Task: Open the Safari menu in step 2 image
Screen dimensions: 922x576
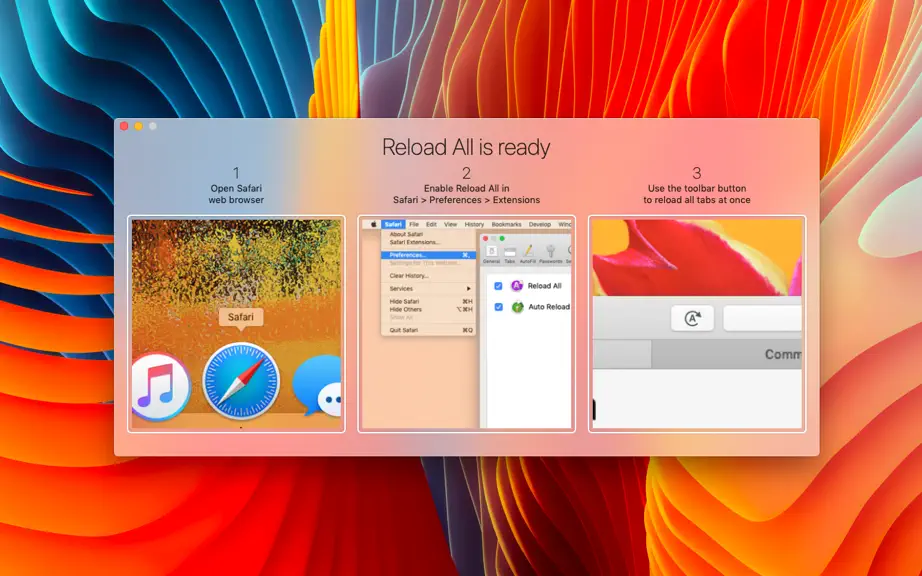Action: tap(393, 225)
